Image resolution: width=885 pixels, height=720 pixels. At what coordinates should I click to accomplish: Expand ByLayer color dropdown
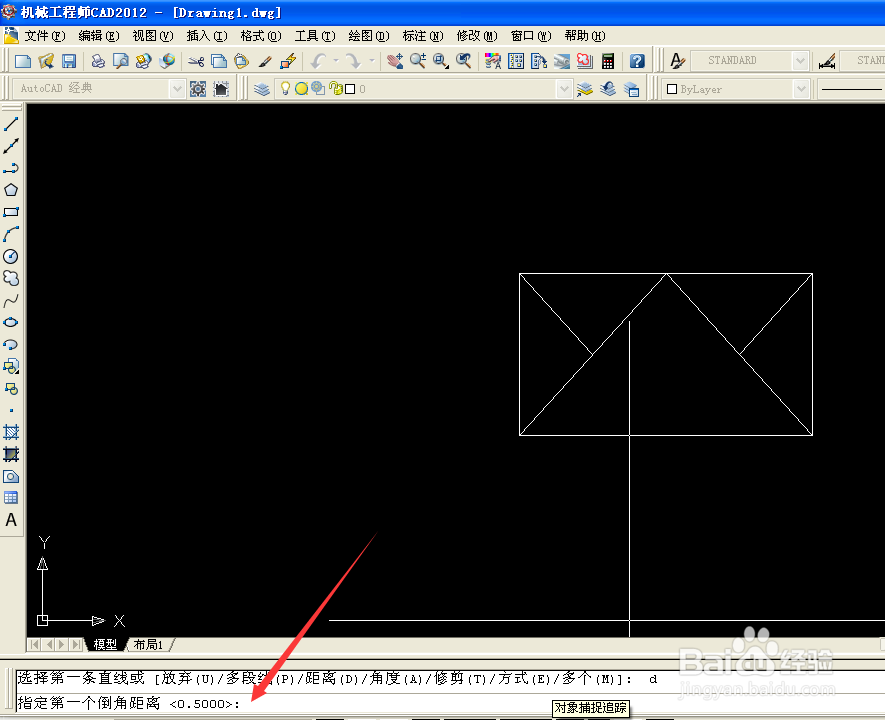click(x=800, y=89)
